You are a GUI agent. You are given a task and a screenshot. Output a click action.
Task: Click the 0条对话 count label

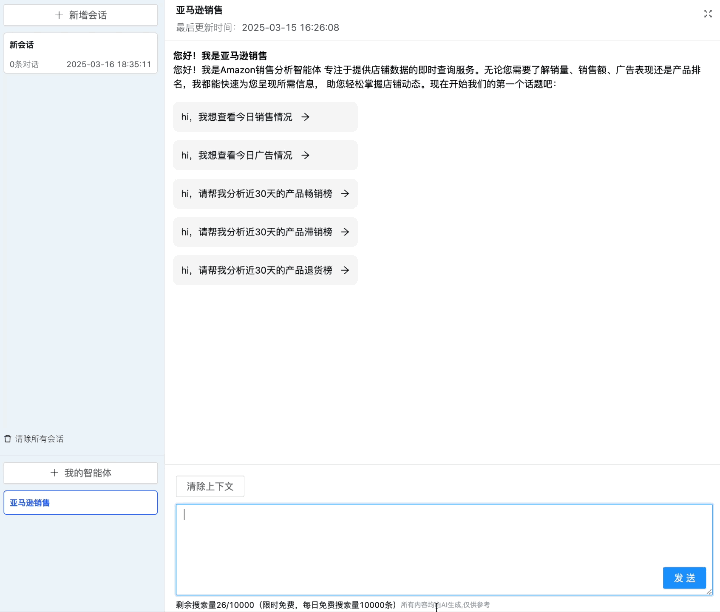[24, 64]
